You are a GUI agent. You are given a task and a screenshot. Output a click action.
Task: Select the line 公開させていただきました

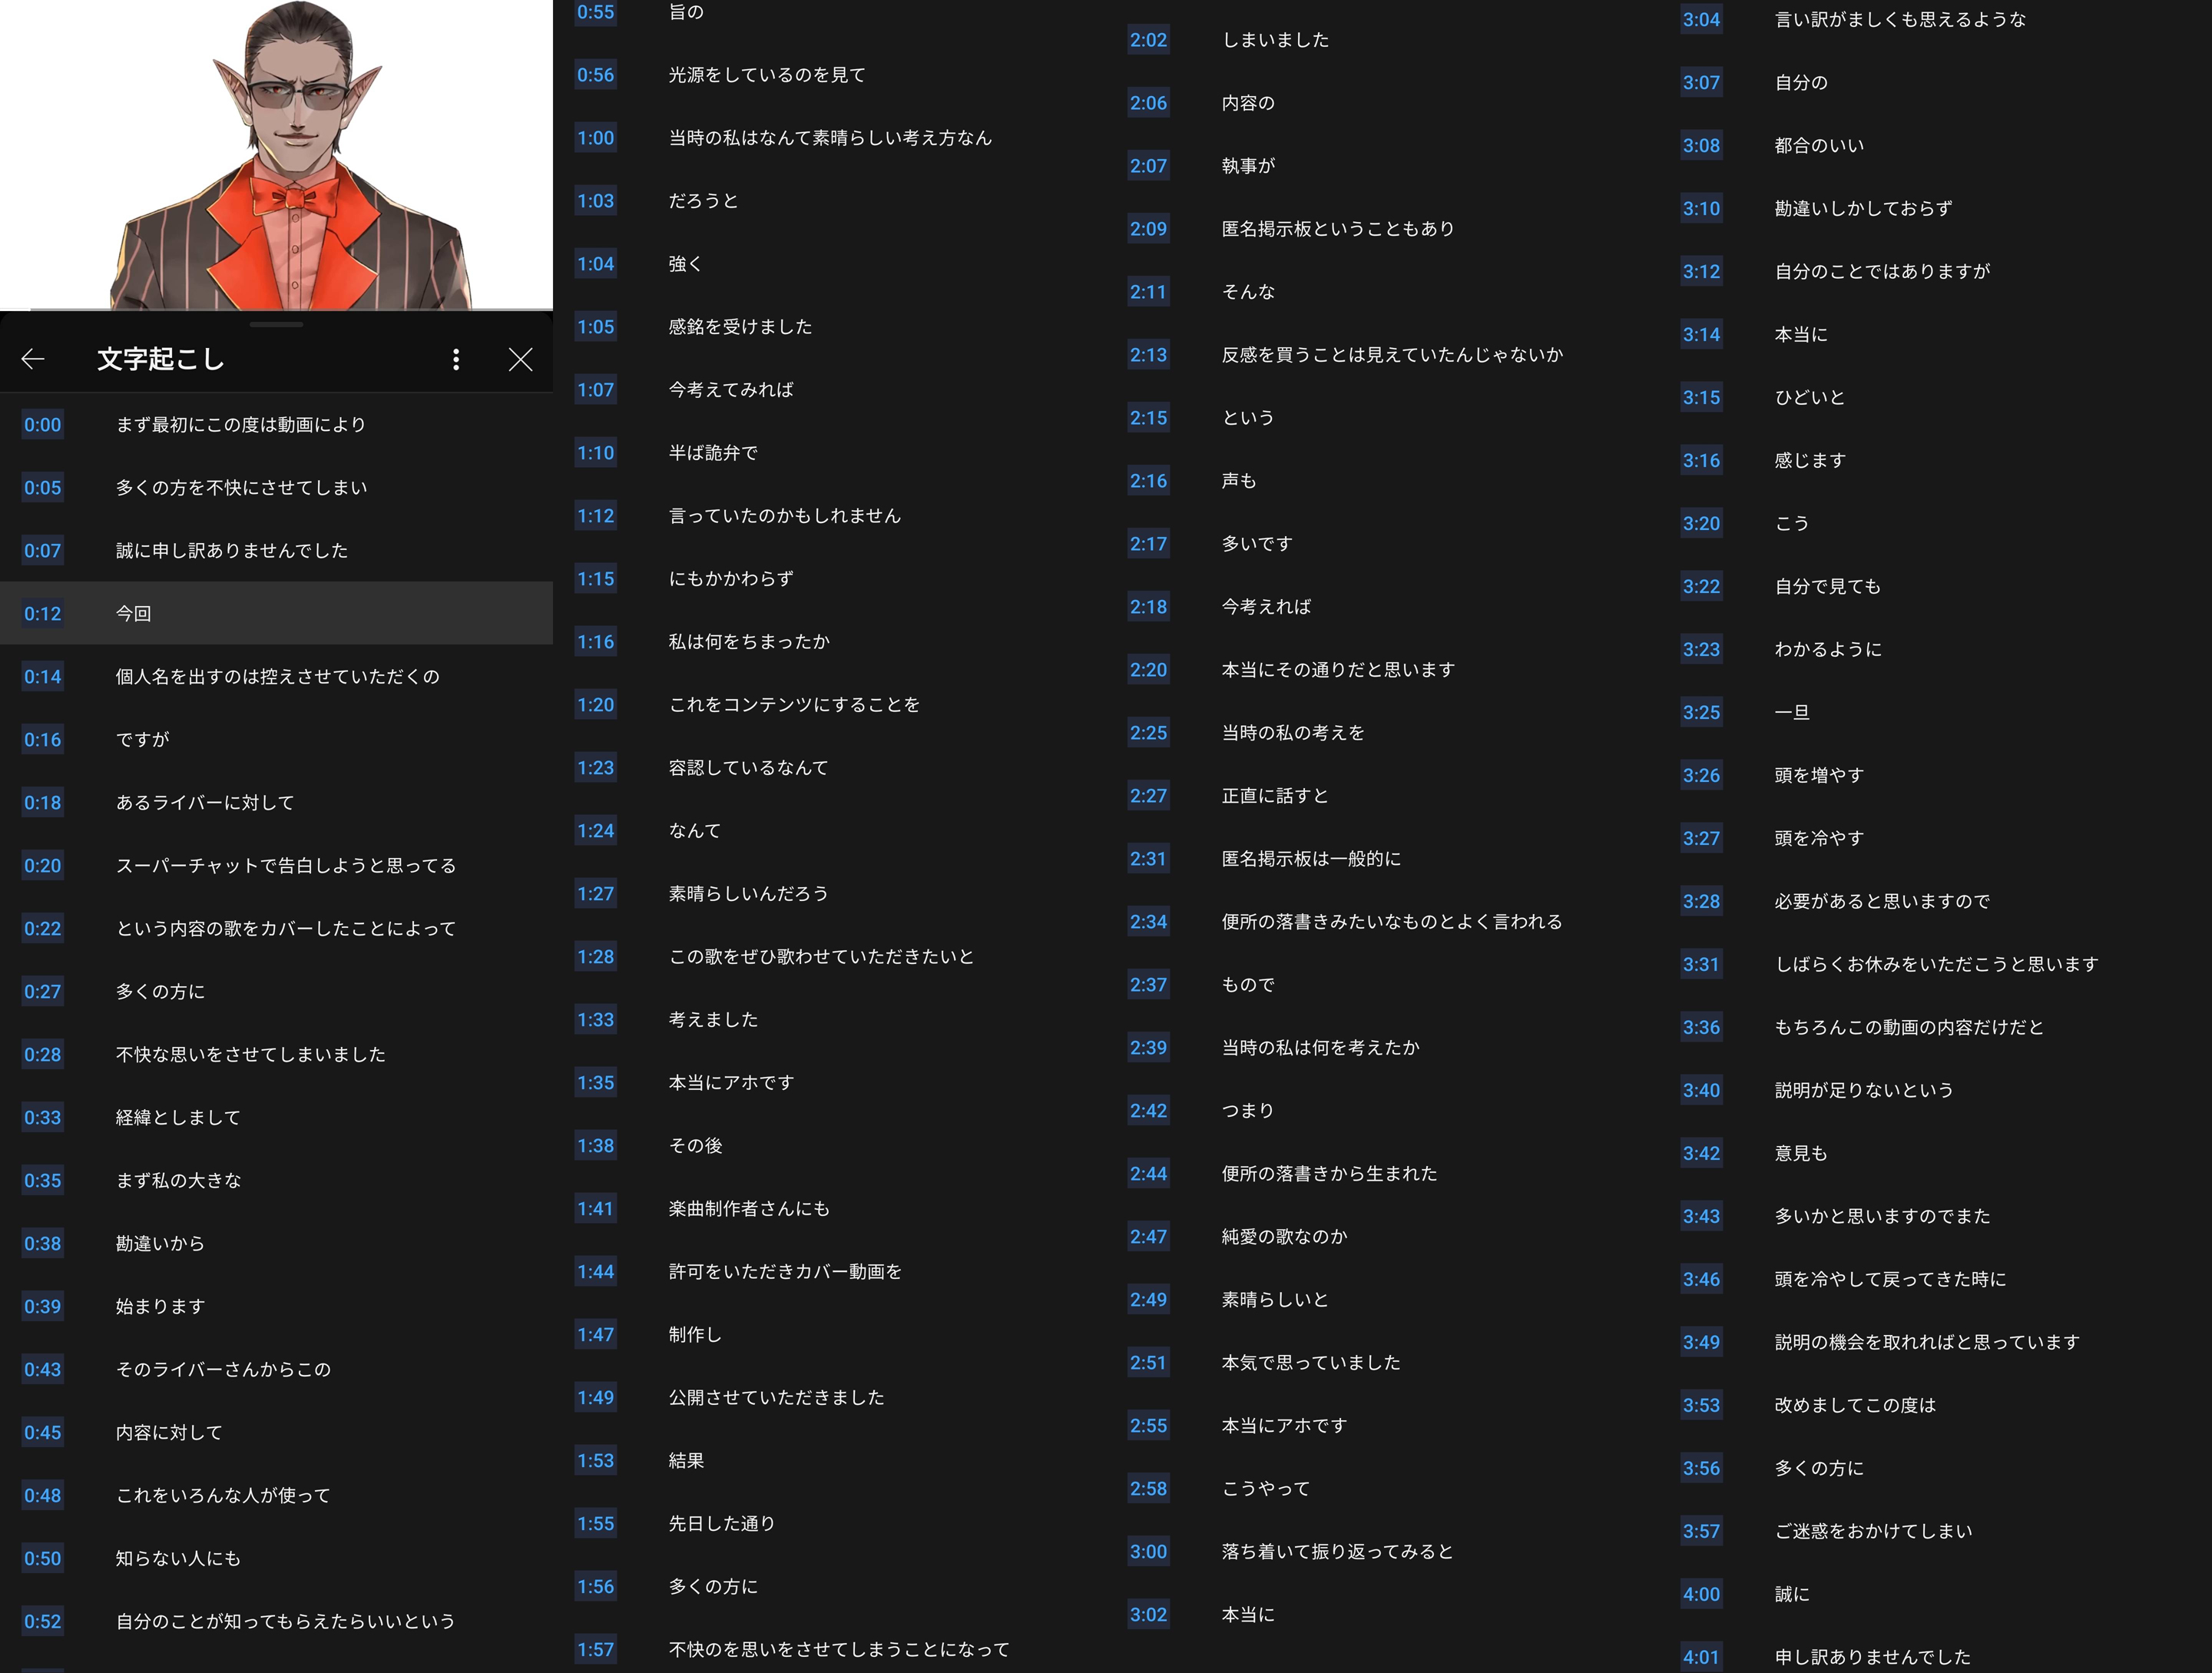coord(776,1398)
